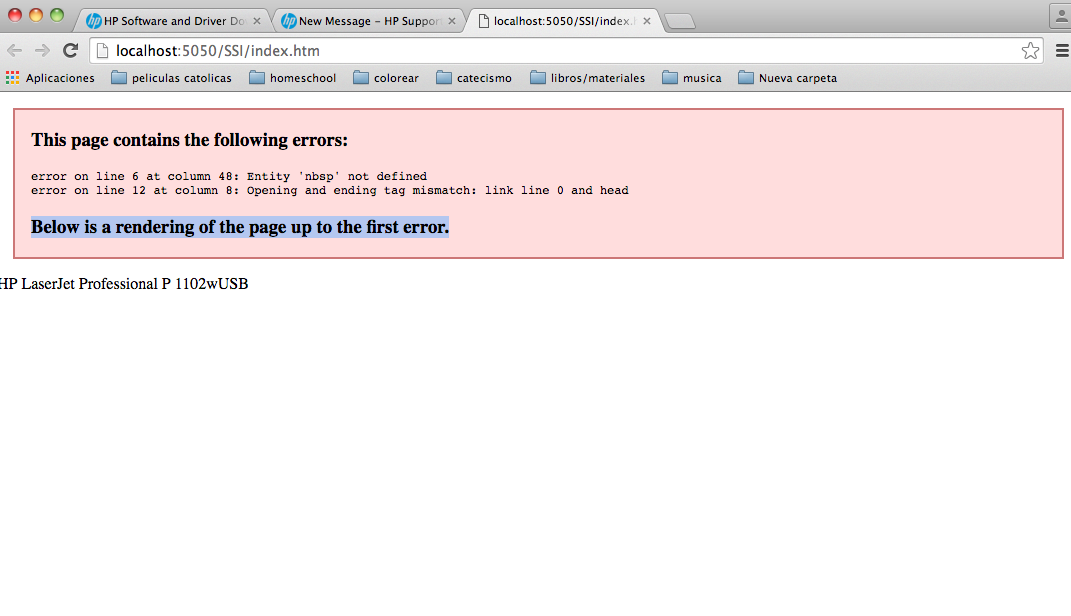Open the libros/materiales bookmark folder
This screenshot has height=616, width=1071.
click(x=587, y=78)
